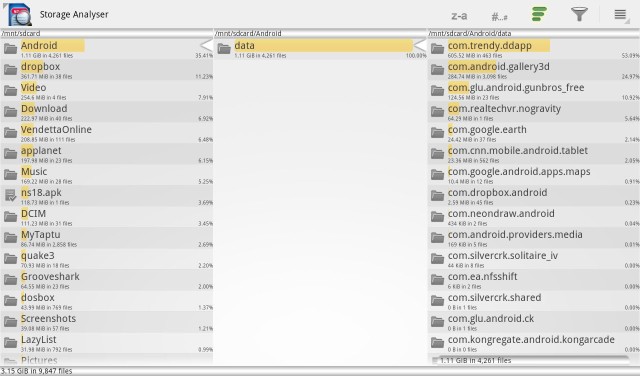Sort by size using green bars icon
The image size is (640, 376).
point(539,14)
